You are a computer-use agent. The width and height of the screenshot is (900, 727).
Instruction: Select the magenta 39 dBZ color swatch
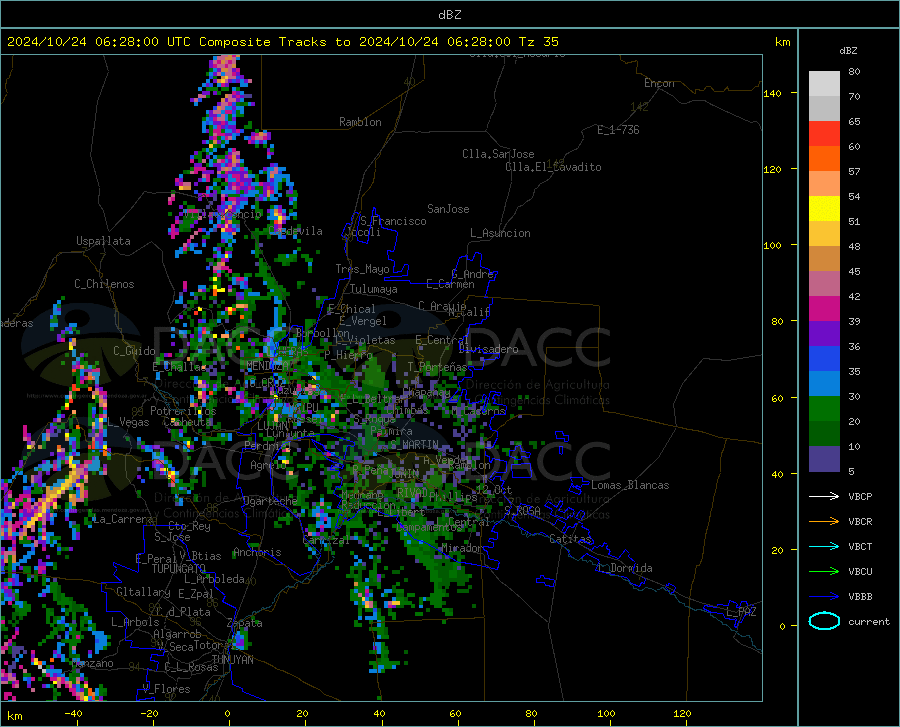pos(824,309)
